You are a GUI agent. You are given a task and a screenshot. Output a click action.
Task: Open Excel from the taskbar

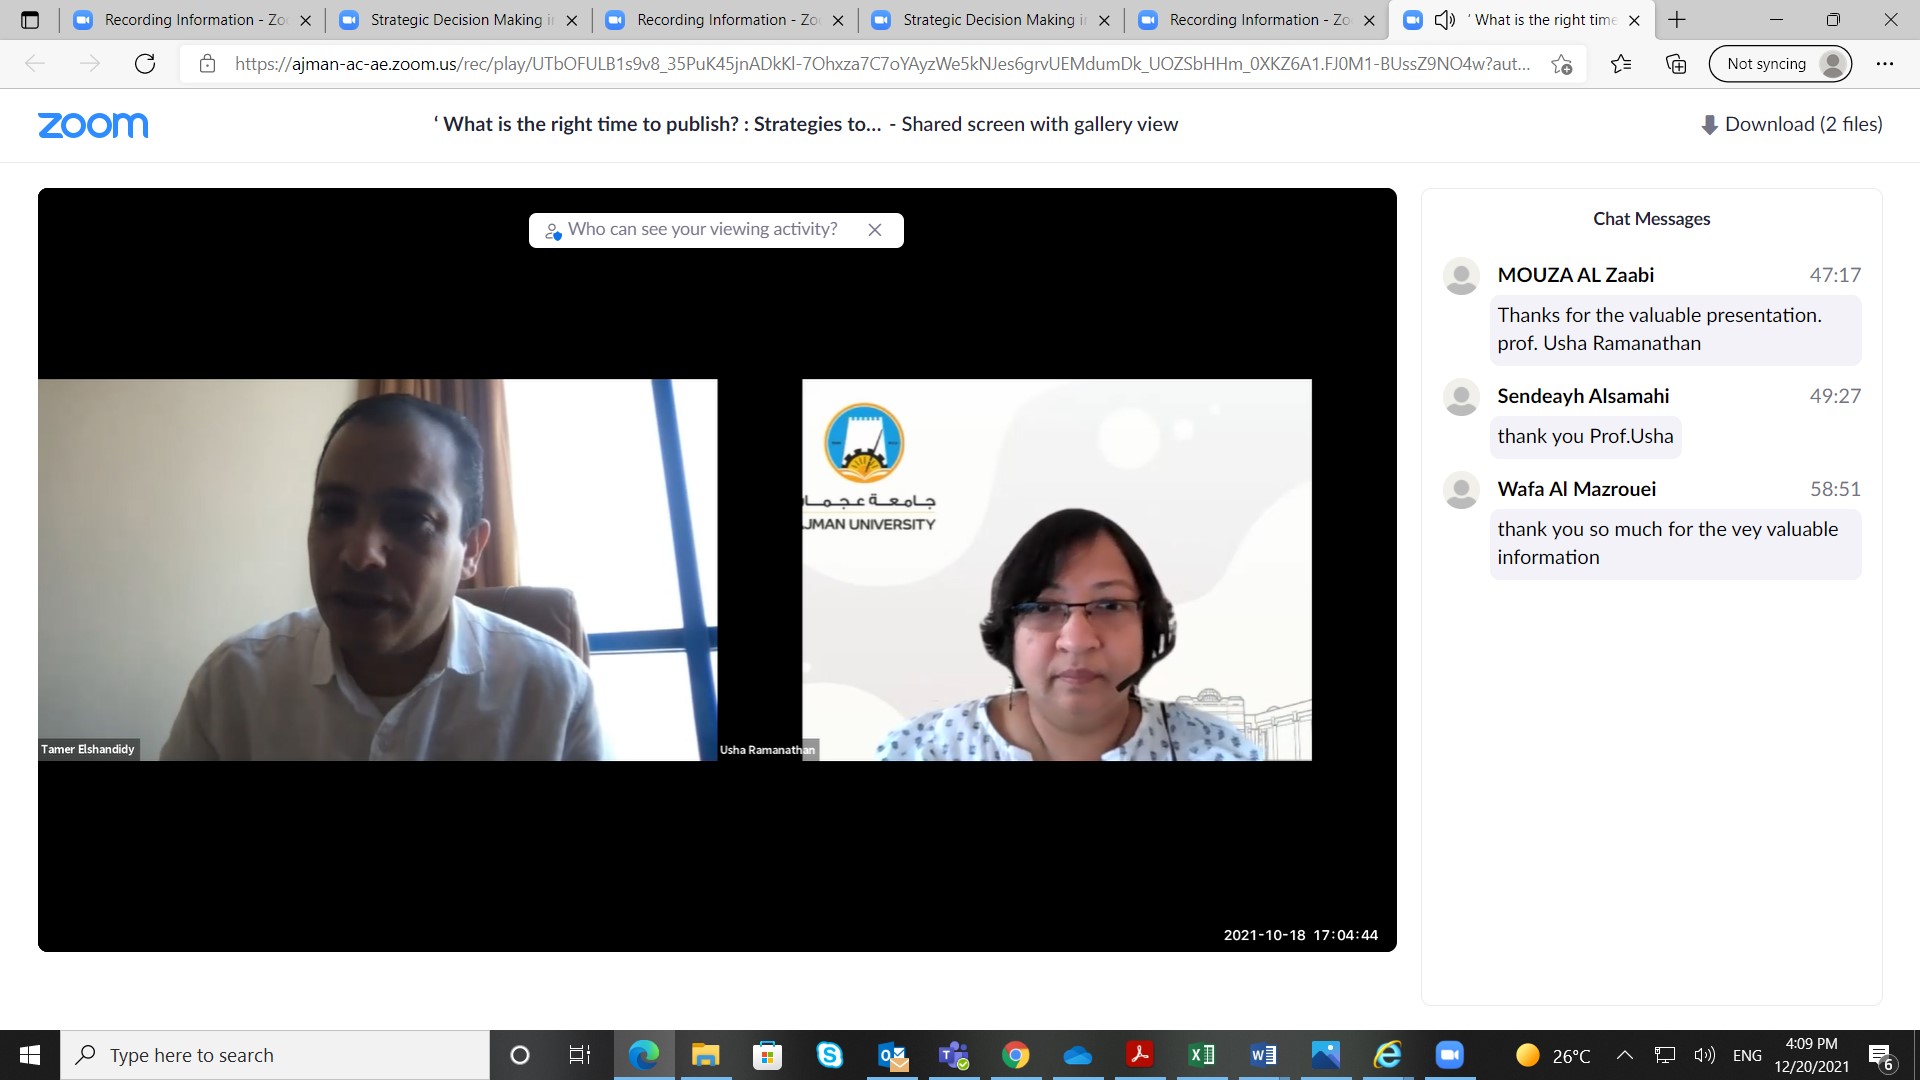pos(1201,1055)
